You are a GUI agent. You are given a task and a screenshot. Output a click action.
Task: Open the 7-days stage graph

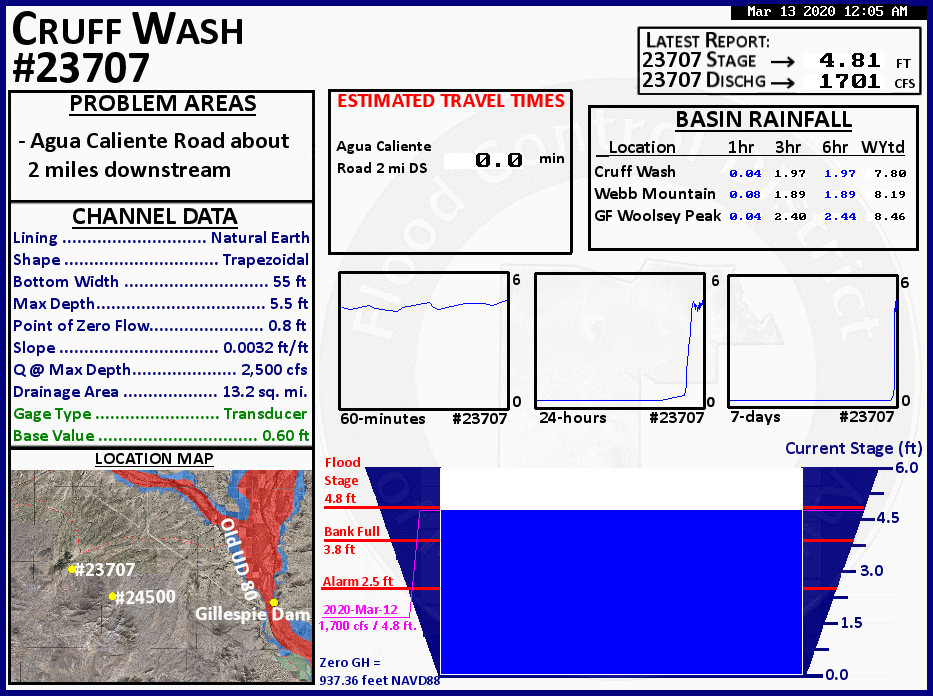812,337
